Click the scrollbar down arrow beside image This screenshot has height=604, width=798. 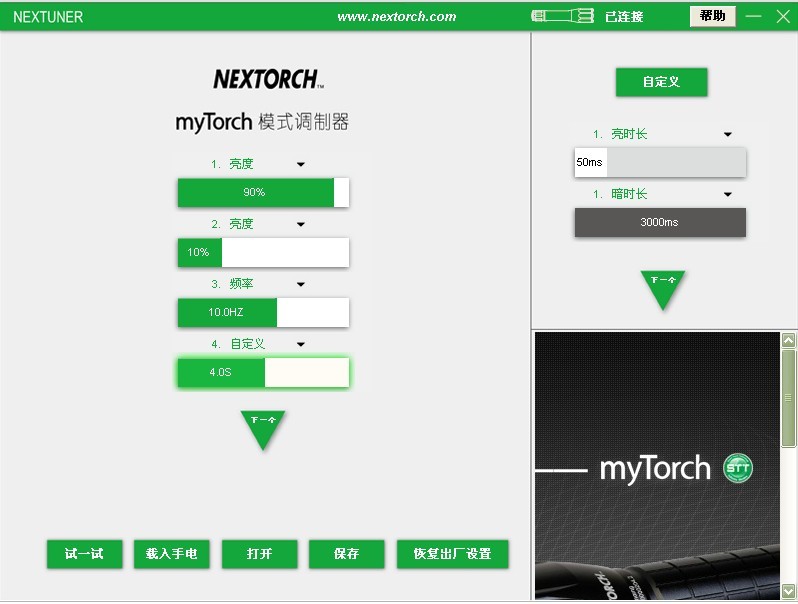click(788, 591)
